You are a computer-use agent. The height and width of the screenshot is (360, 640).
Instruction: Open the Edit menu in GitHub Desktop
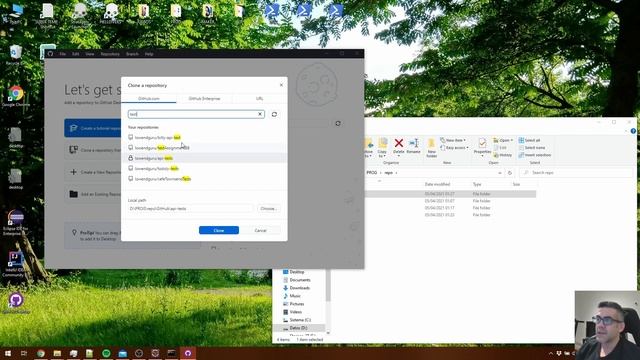[76, 54]
